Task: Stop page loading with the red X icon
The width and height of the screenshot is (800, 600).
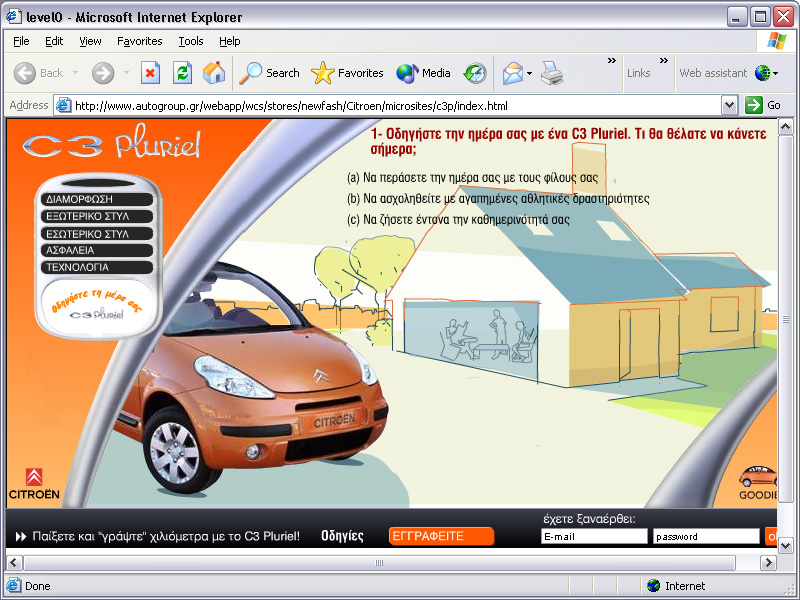Action: tap(150, 73)
